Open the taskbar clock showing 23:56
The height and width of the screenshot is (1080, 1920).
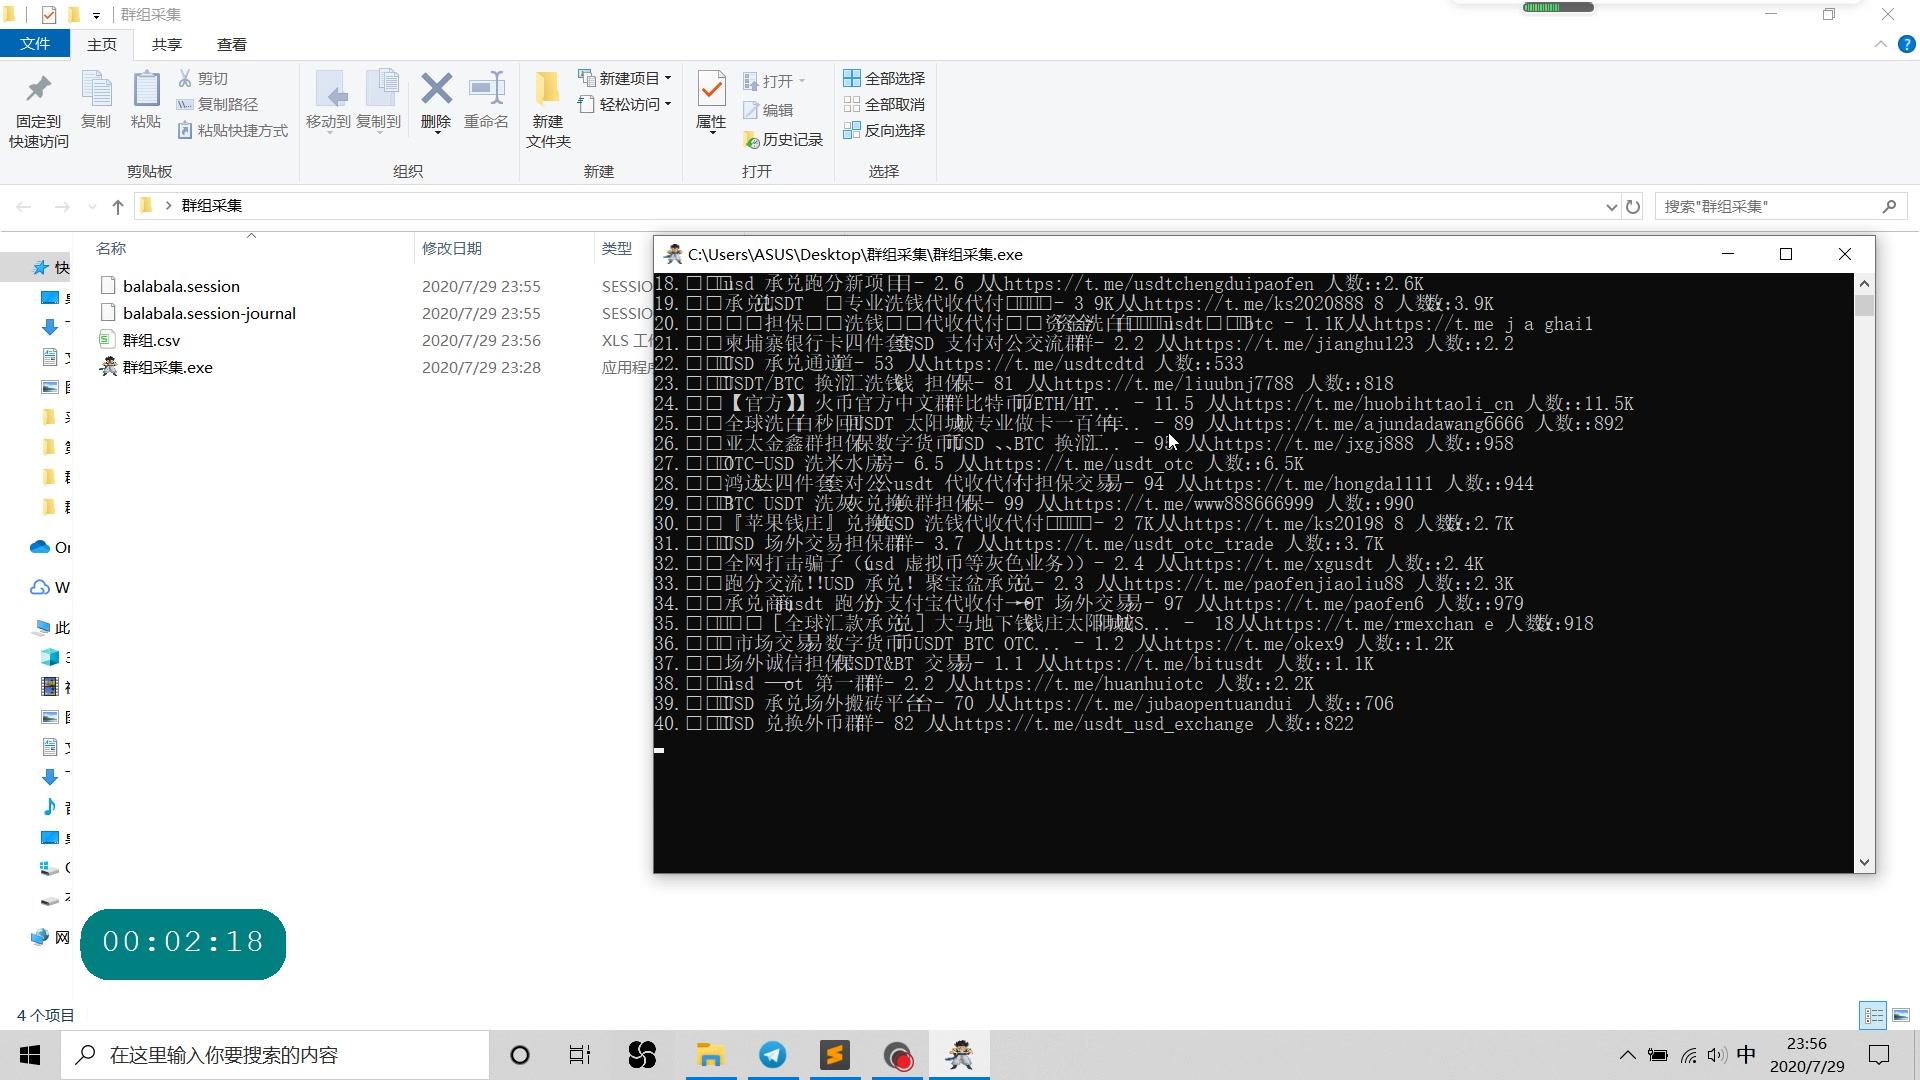(1807, 1055)
